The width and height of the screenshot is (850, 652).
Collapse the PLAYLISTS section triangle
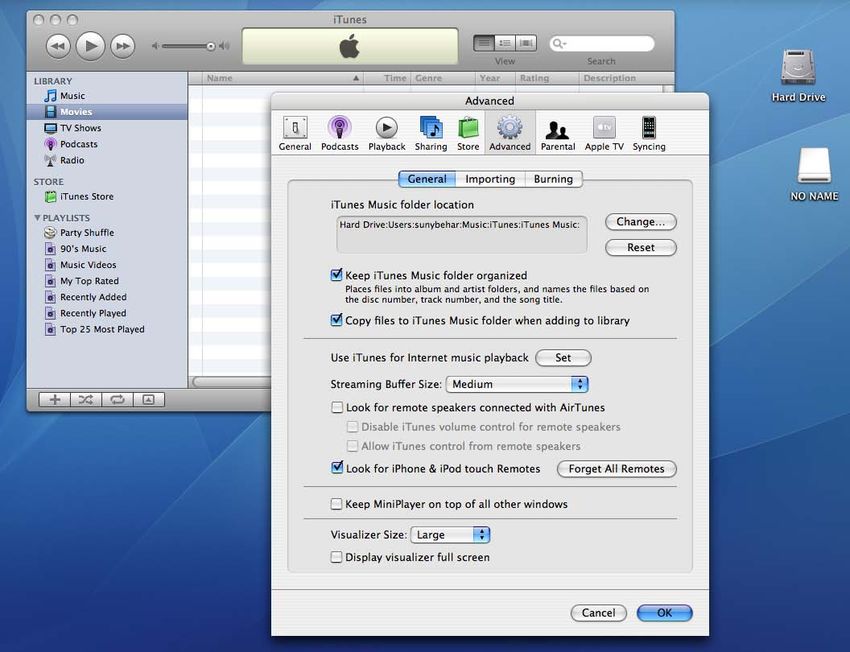(37, 218)
